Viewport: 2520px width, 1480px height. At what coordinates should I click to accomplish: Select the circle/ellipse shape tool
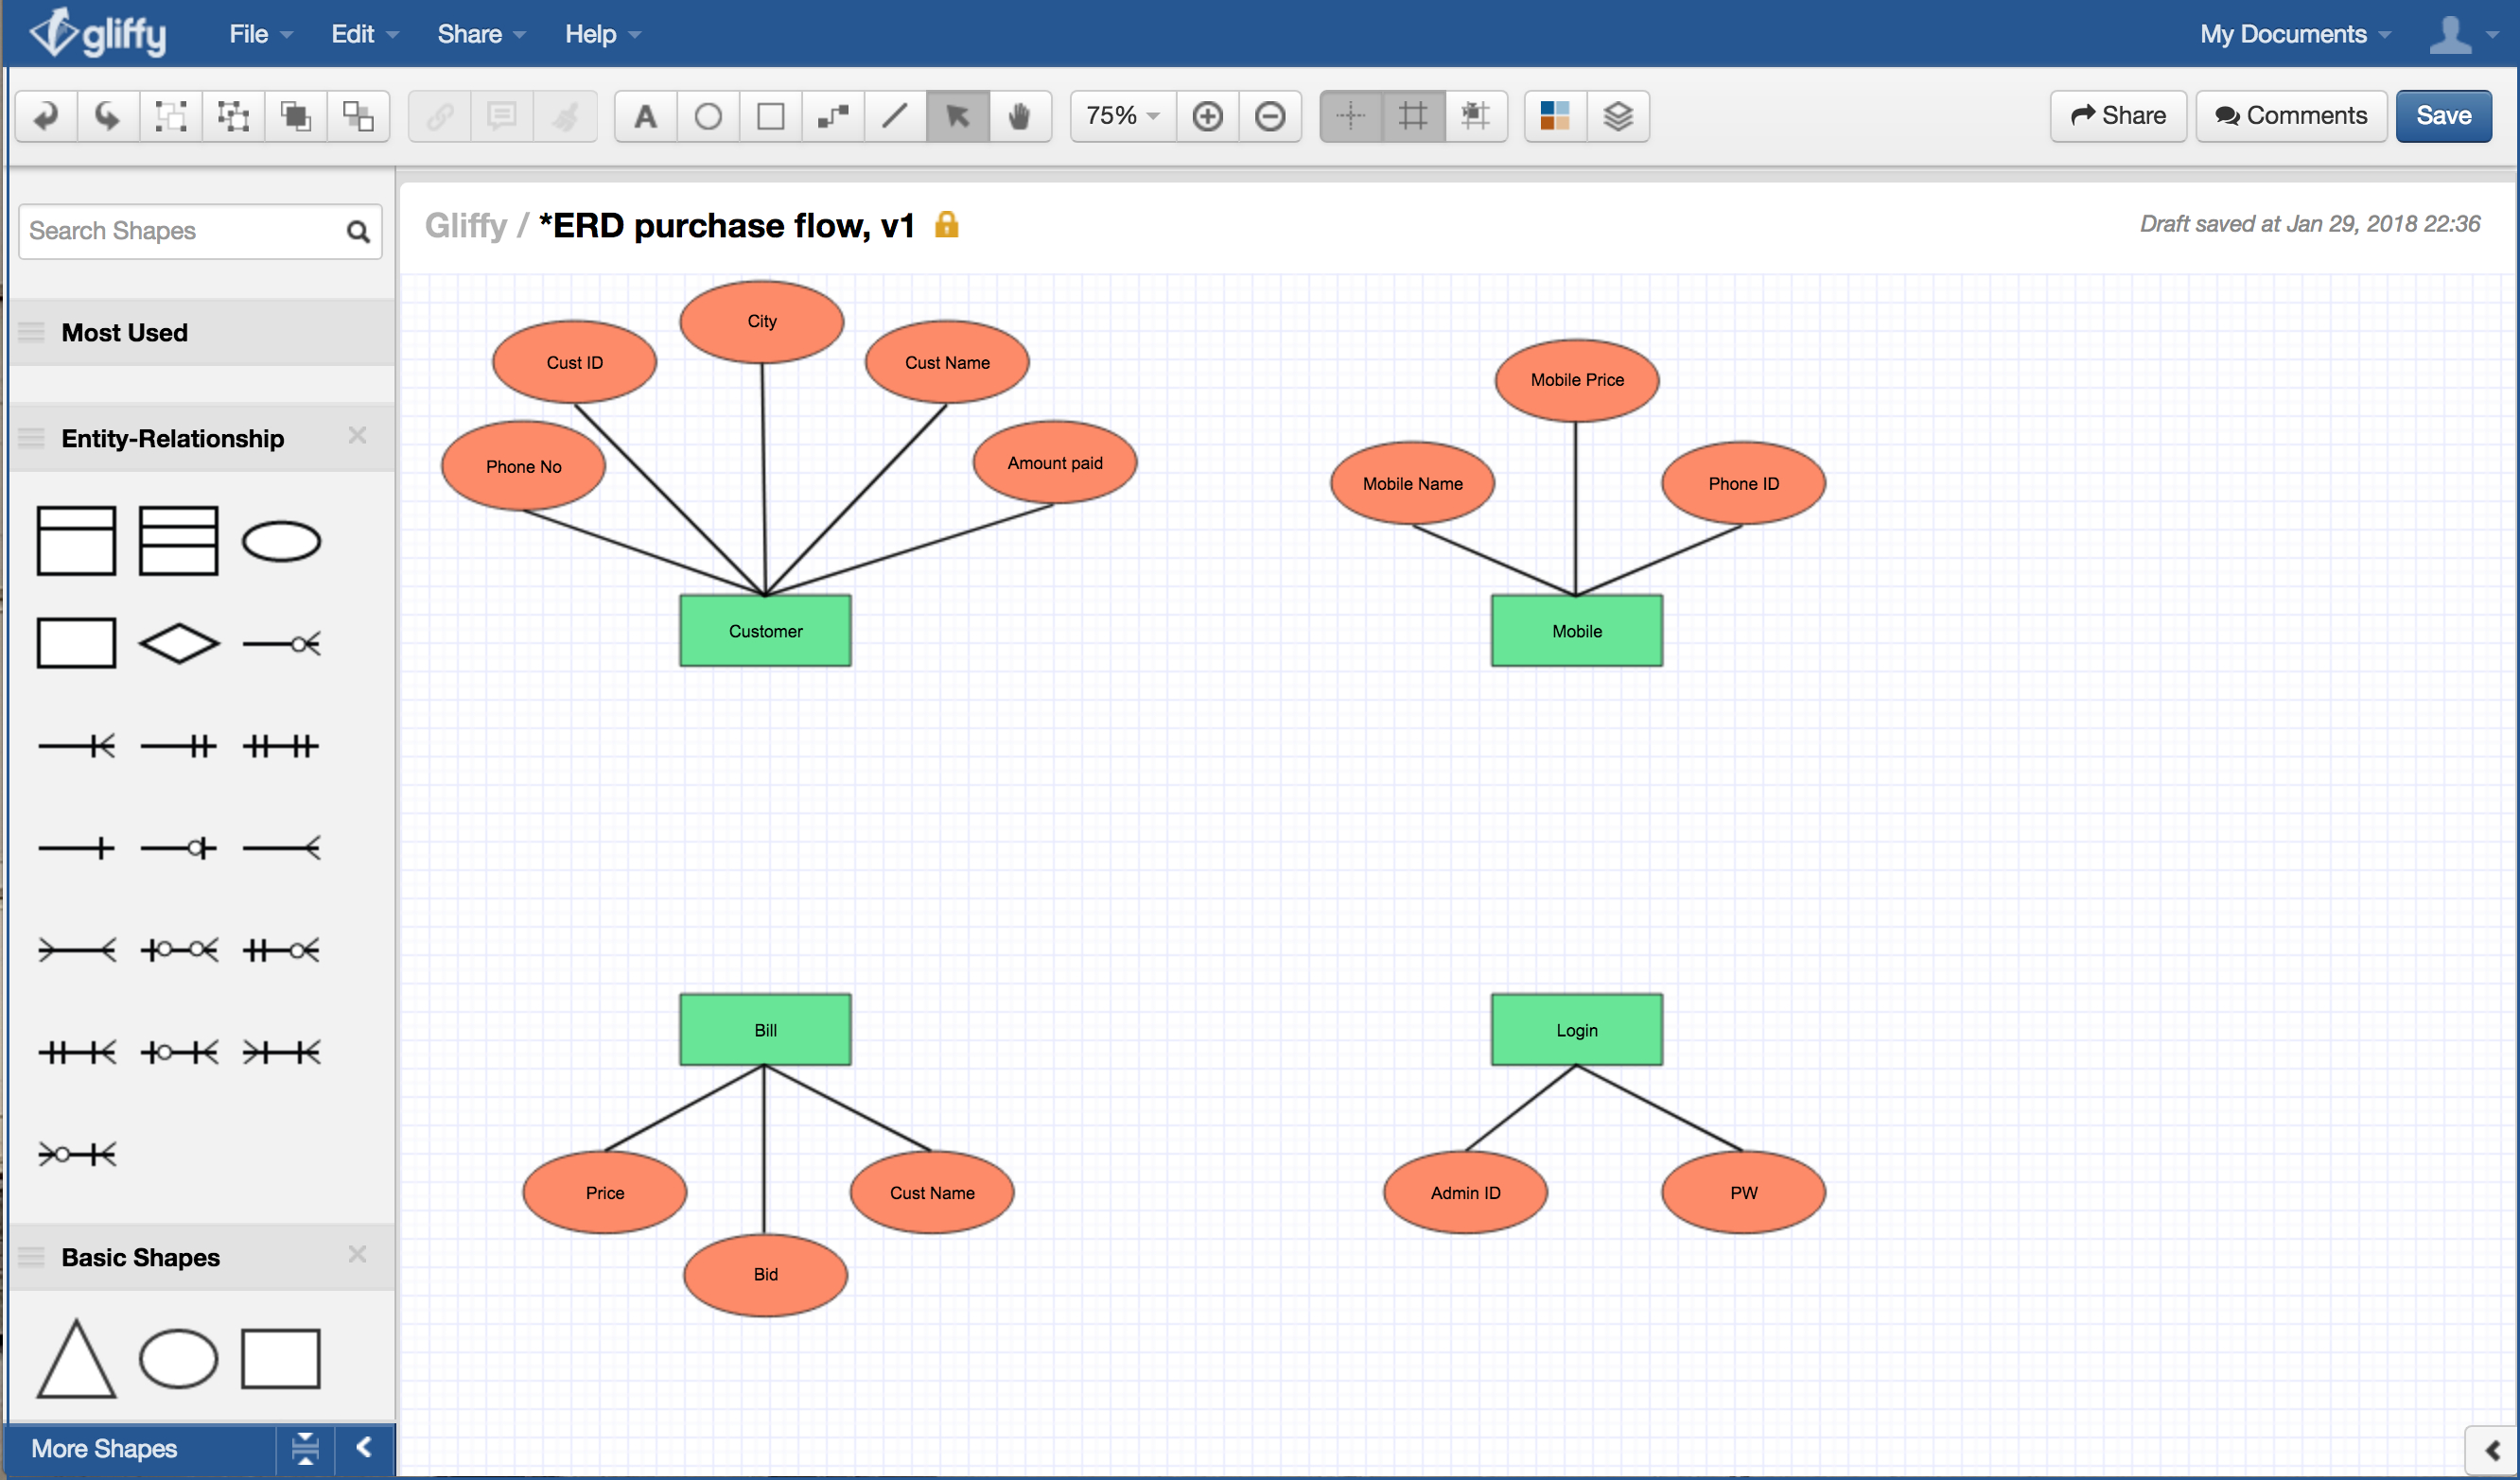pos(705,116)
